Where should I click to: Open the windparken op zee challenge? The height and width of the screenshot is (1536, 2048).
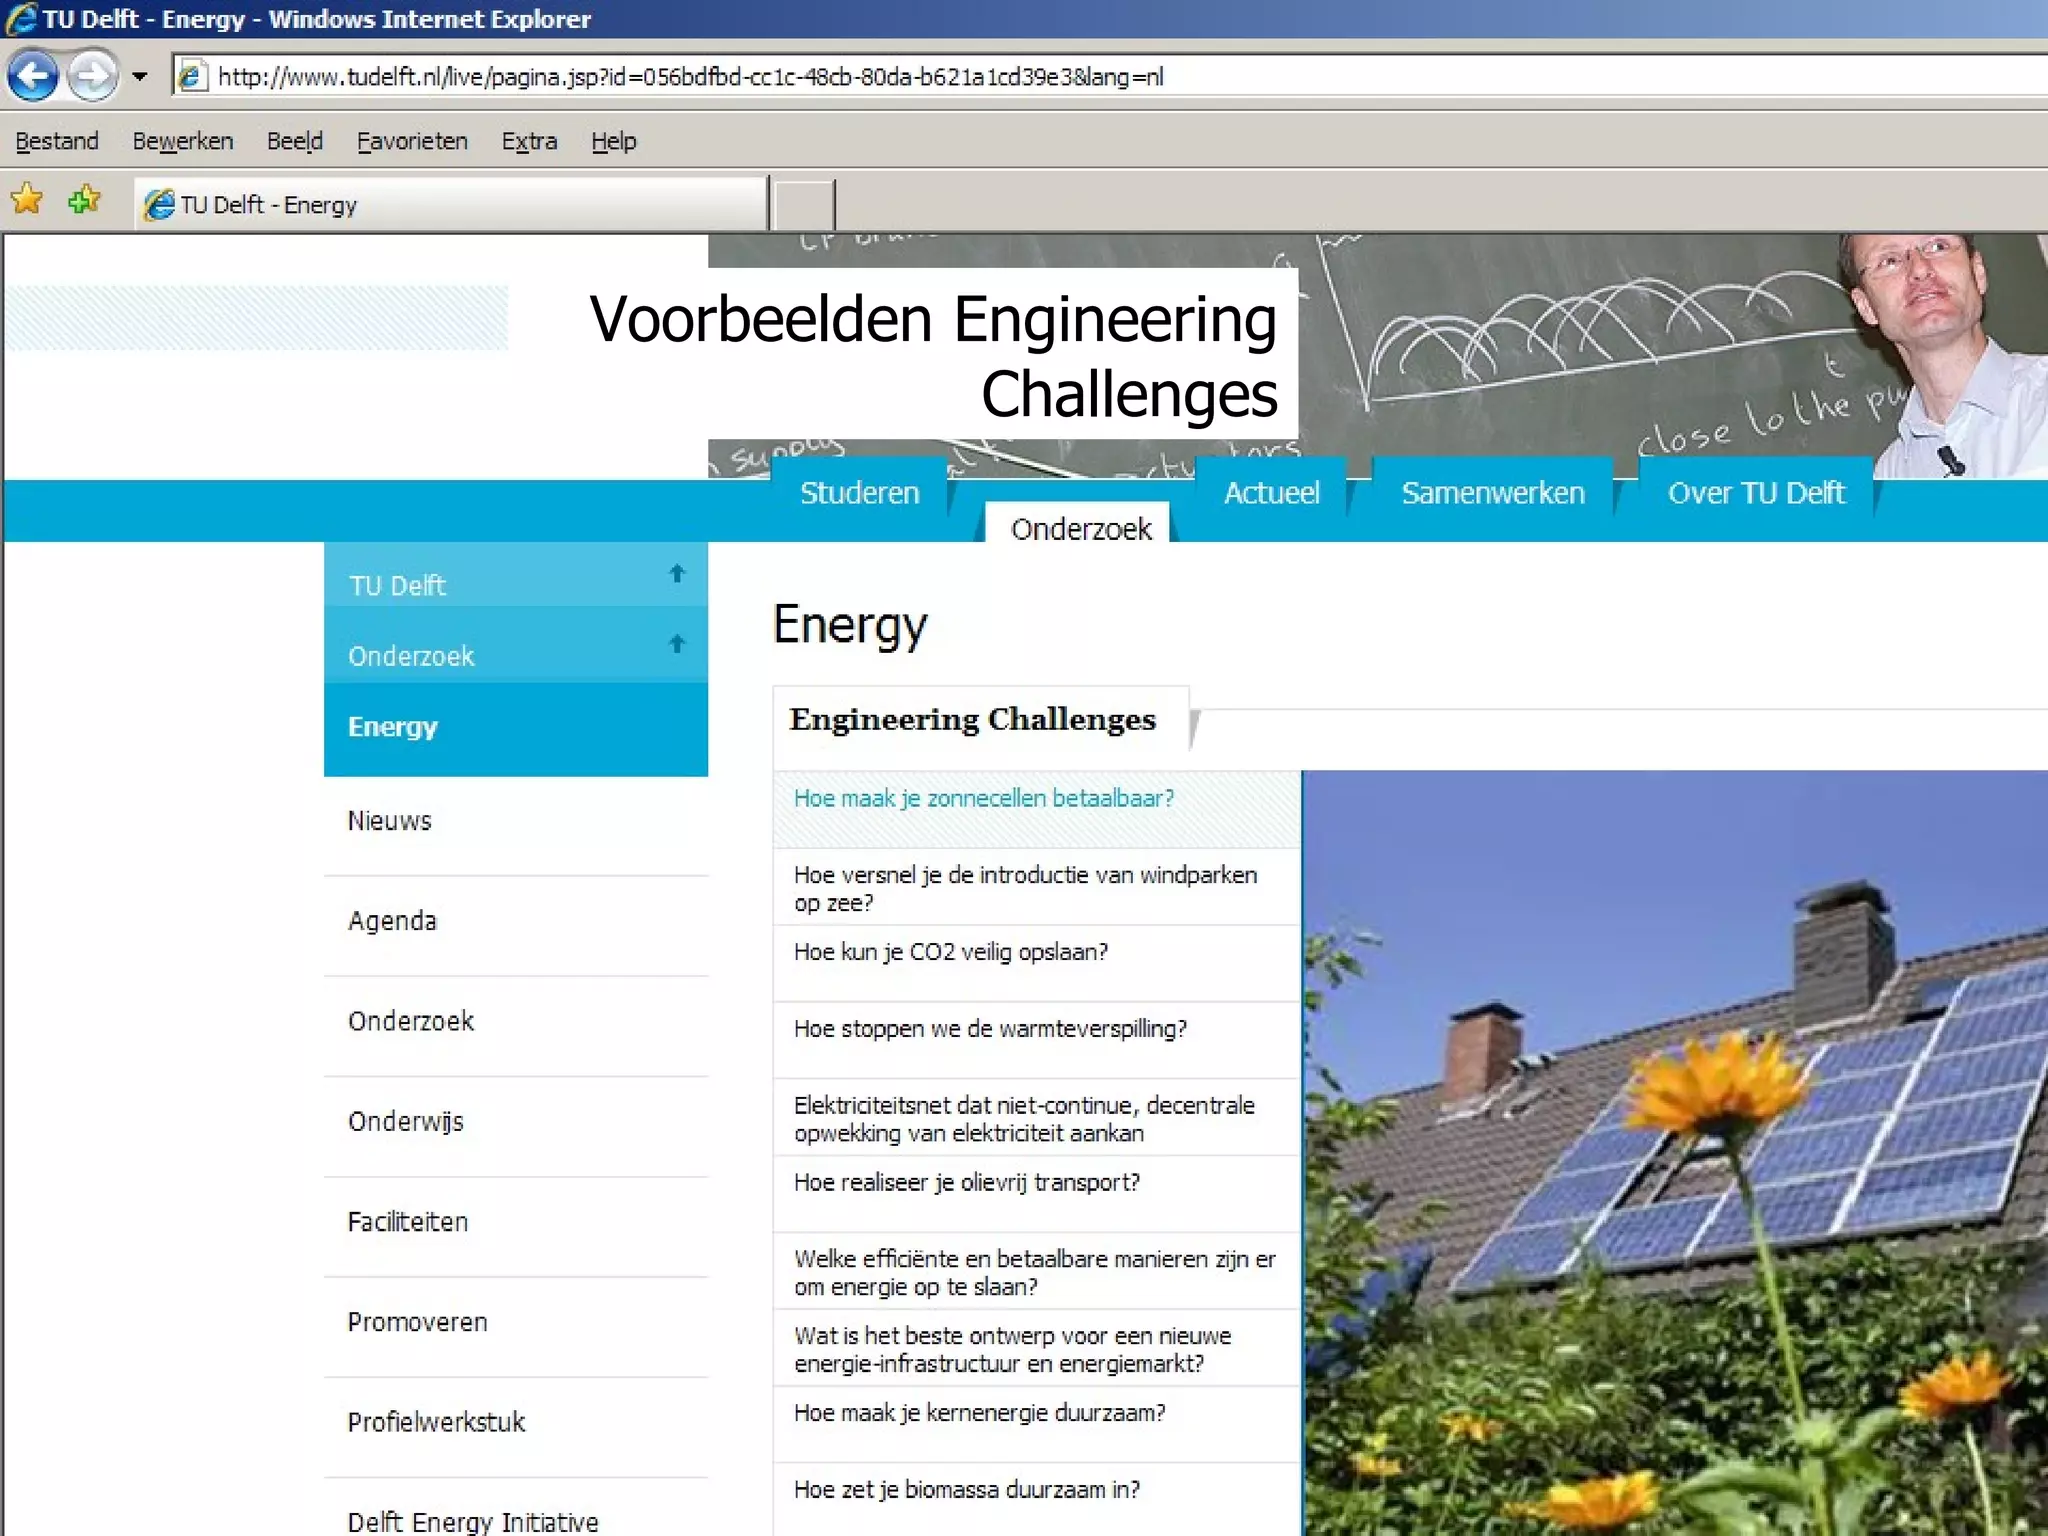click(1037, 887)
